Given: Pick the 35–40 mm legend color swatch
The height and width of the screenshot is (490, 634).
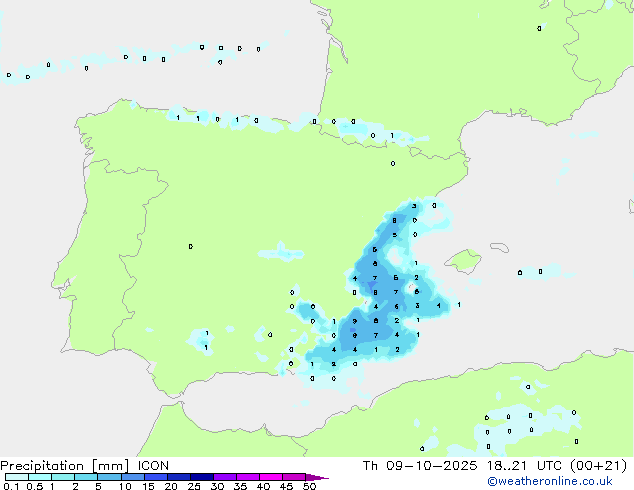Looking at the screenshot, I should pyautogui.click(x=247, y=477).
